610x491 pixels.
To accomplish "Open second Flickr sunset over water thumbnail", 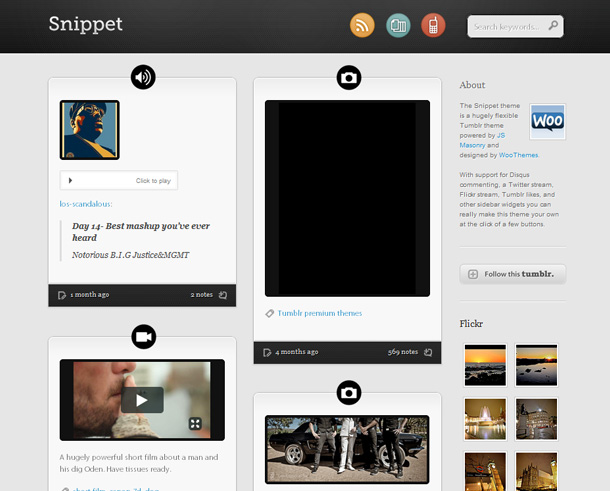I will [536, 365].
